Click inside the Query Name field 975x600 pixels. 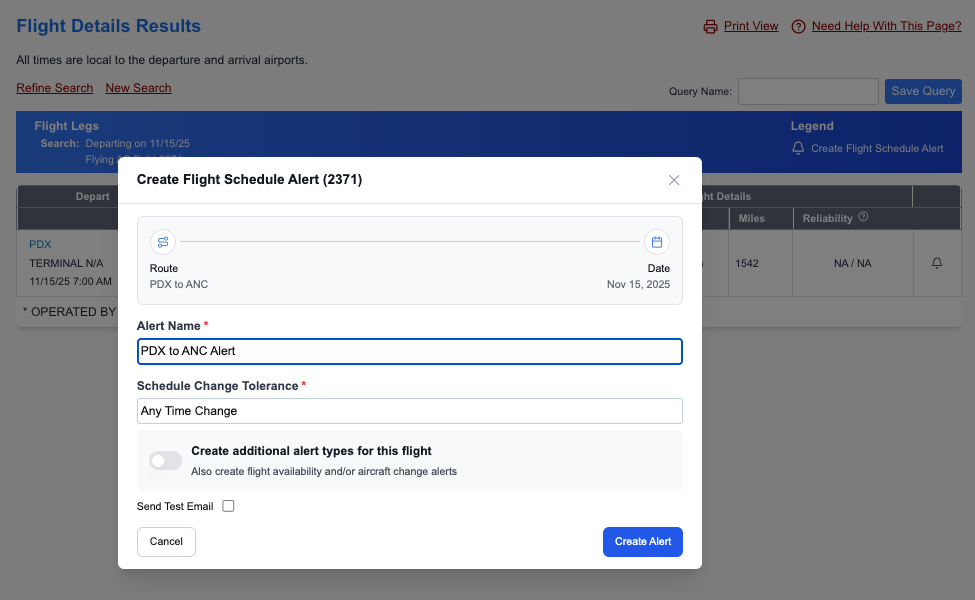coord(807,91)
